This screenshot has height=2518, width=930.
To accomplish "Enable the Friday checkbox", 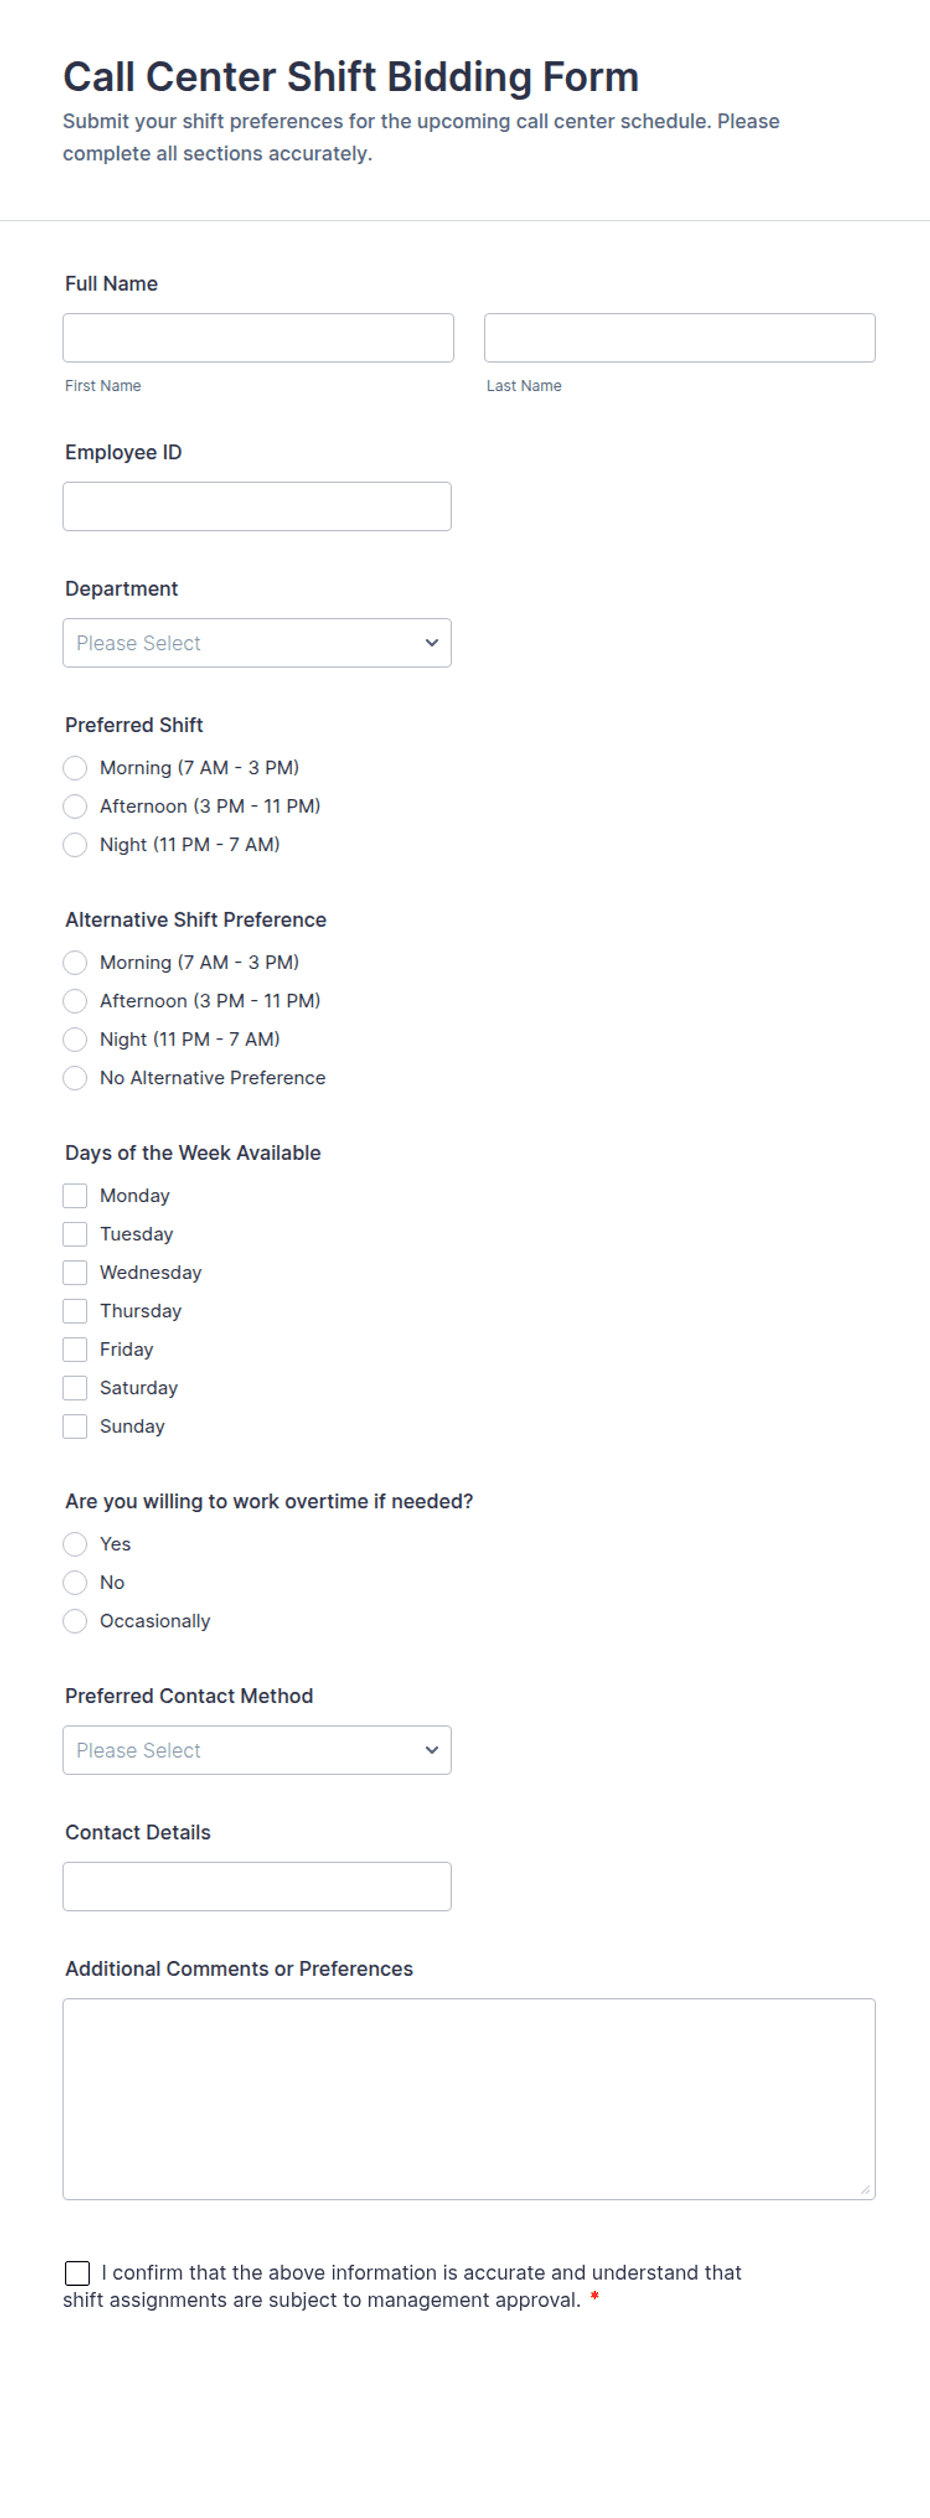I will point(75,1350).
